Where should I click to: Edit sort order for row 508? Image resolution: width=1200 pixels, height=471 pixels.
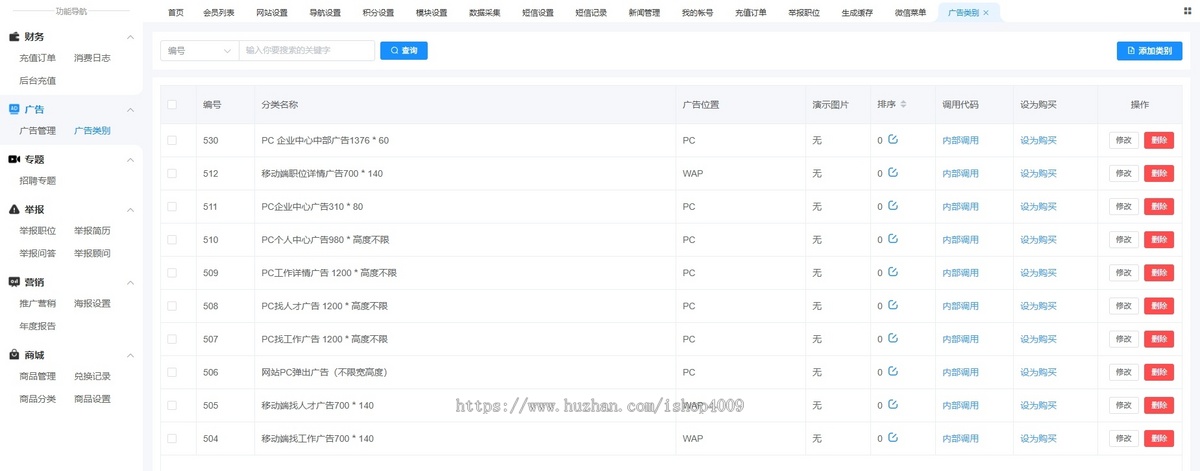(x=893, y=305)
